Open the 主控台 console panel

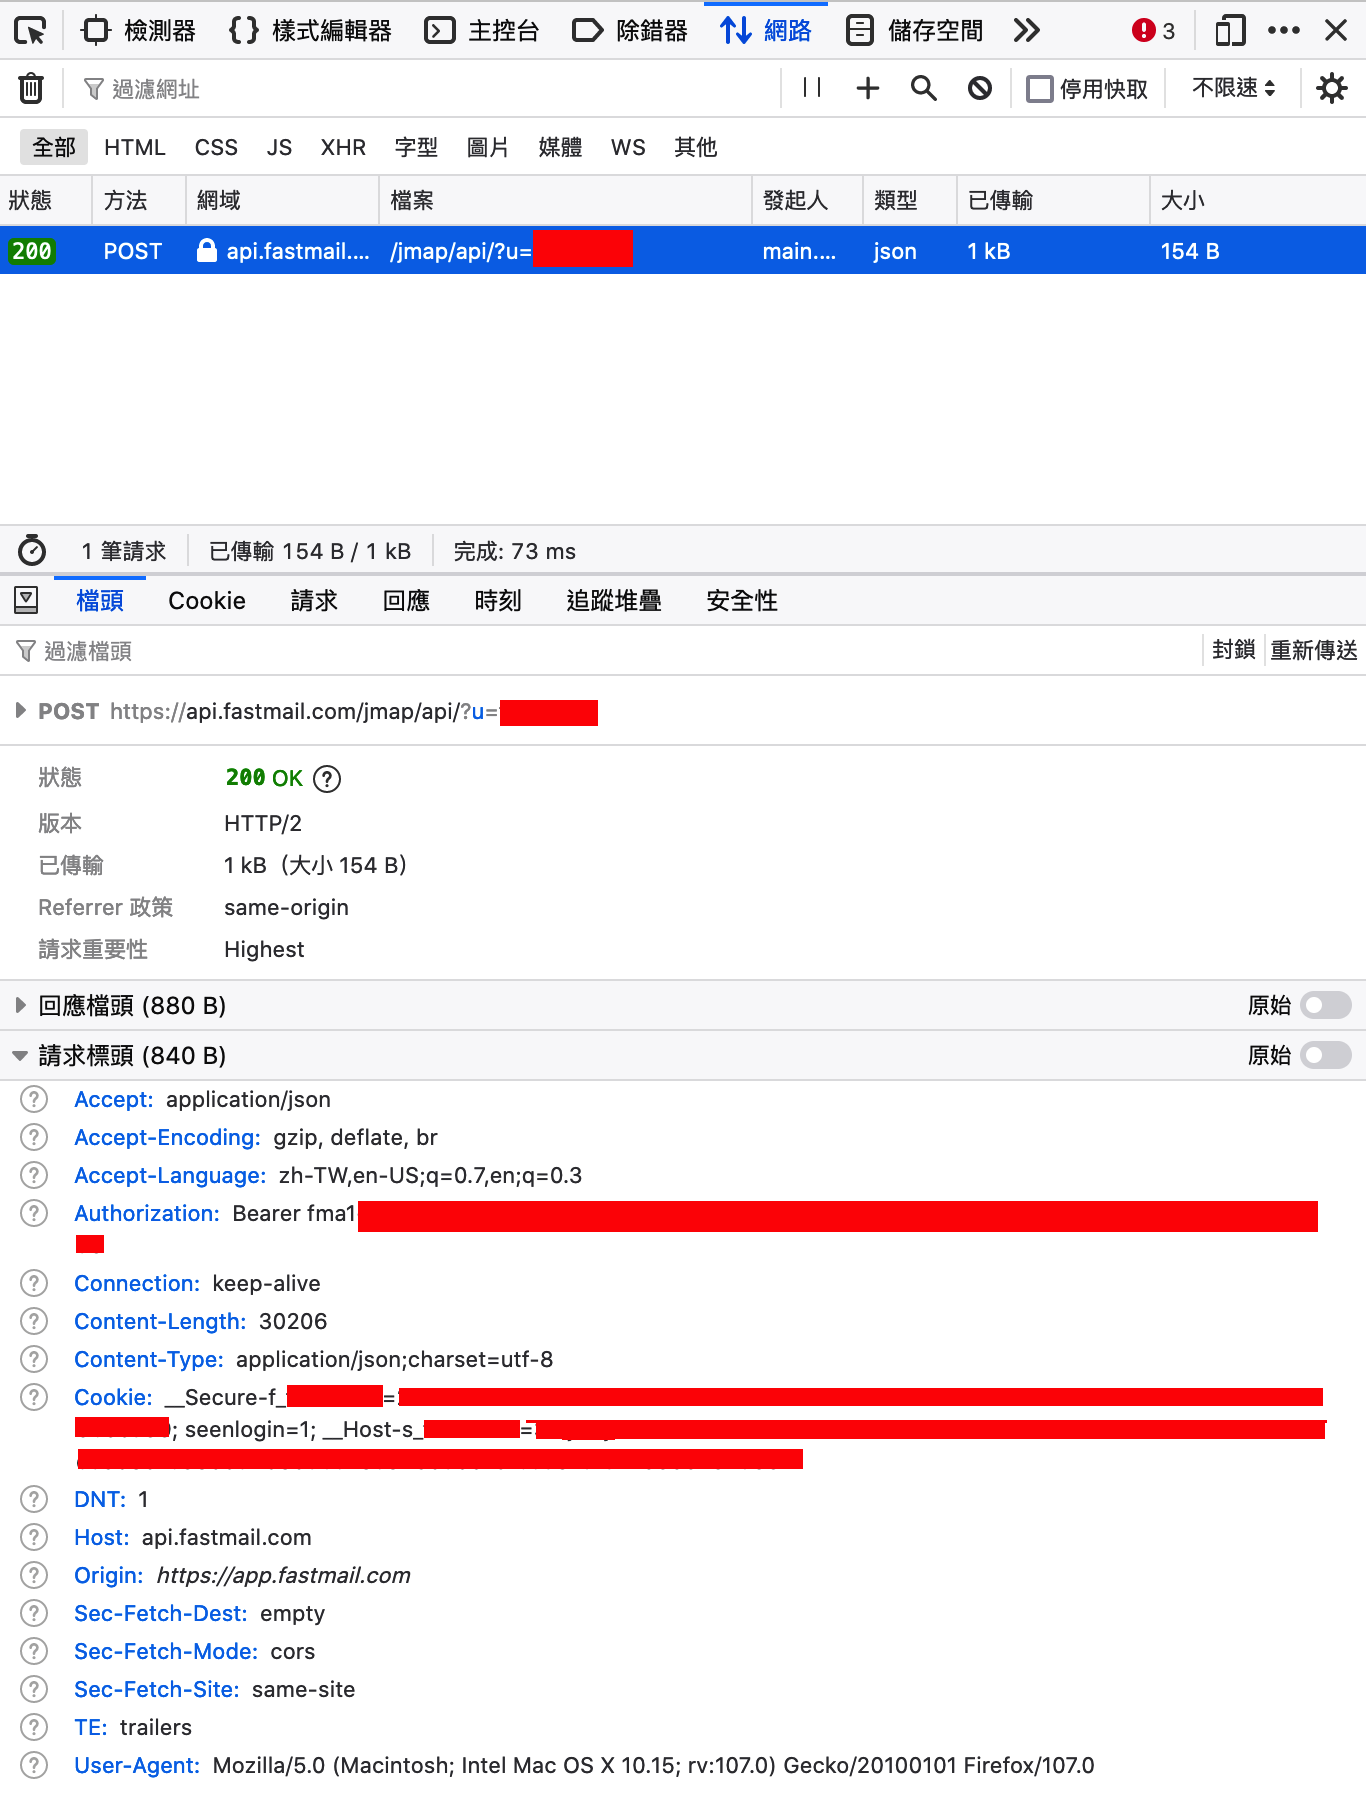click(x=482, y=31)
